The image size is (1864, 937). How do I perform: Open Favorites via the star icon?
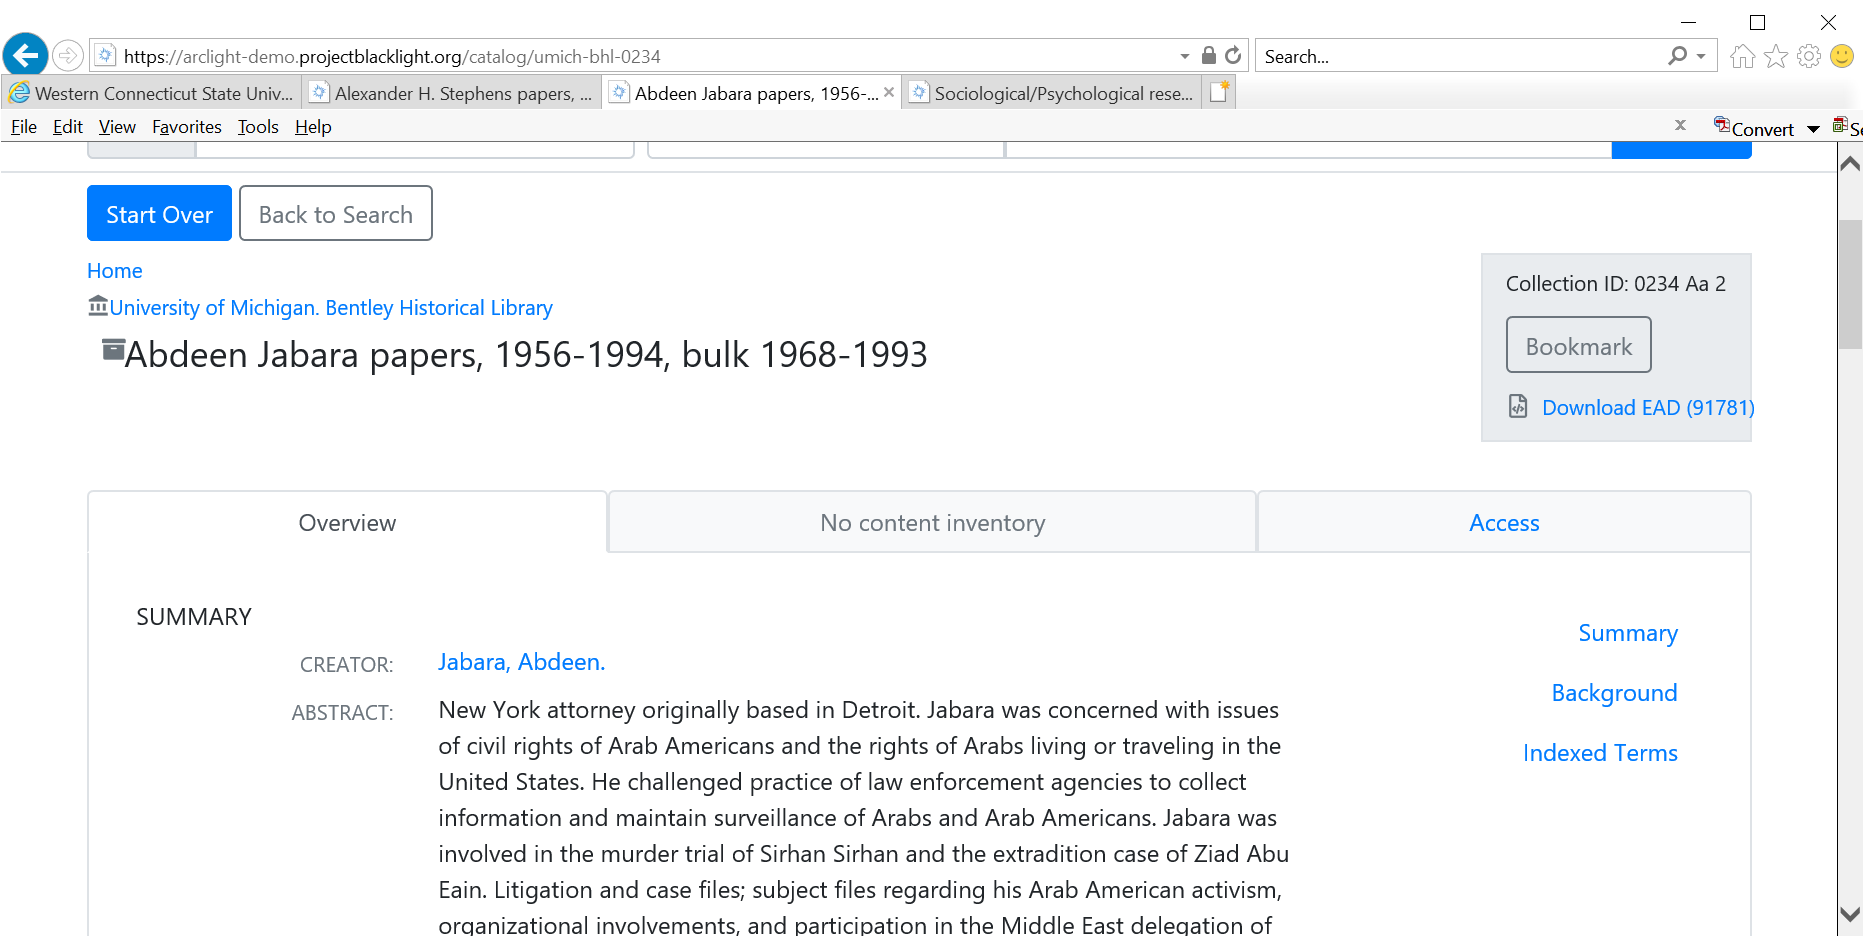1775,56
